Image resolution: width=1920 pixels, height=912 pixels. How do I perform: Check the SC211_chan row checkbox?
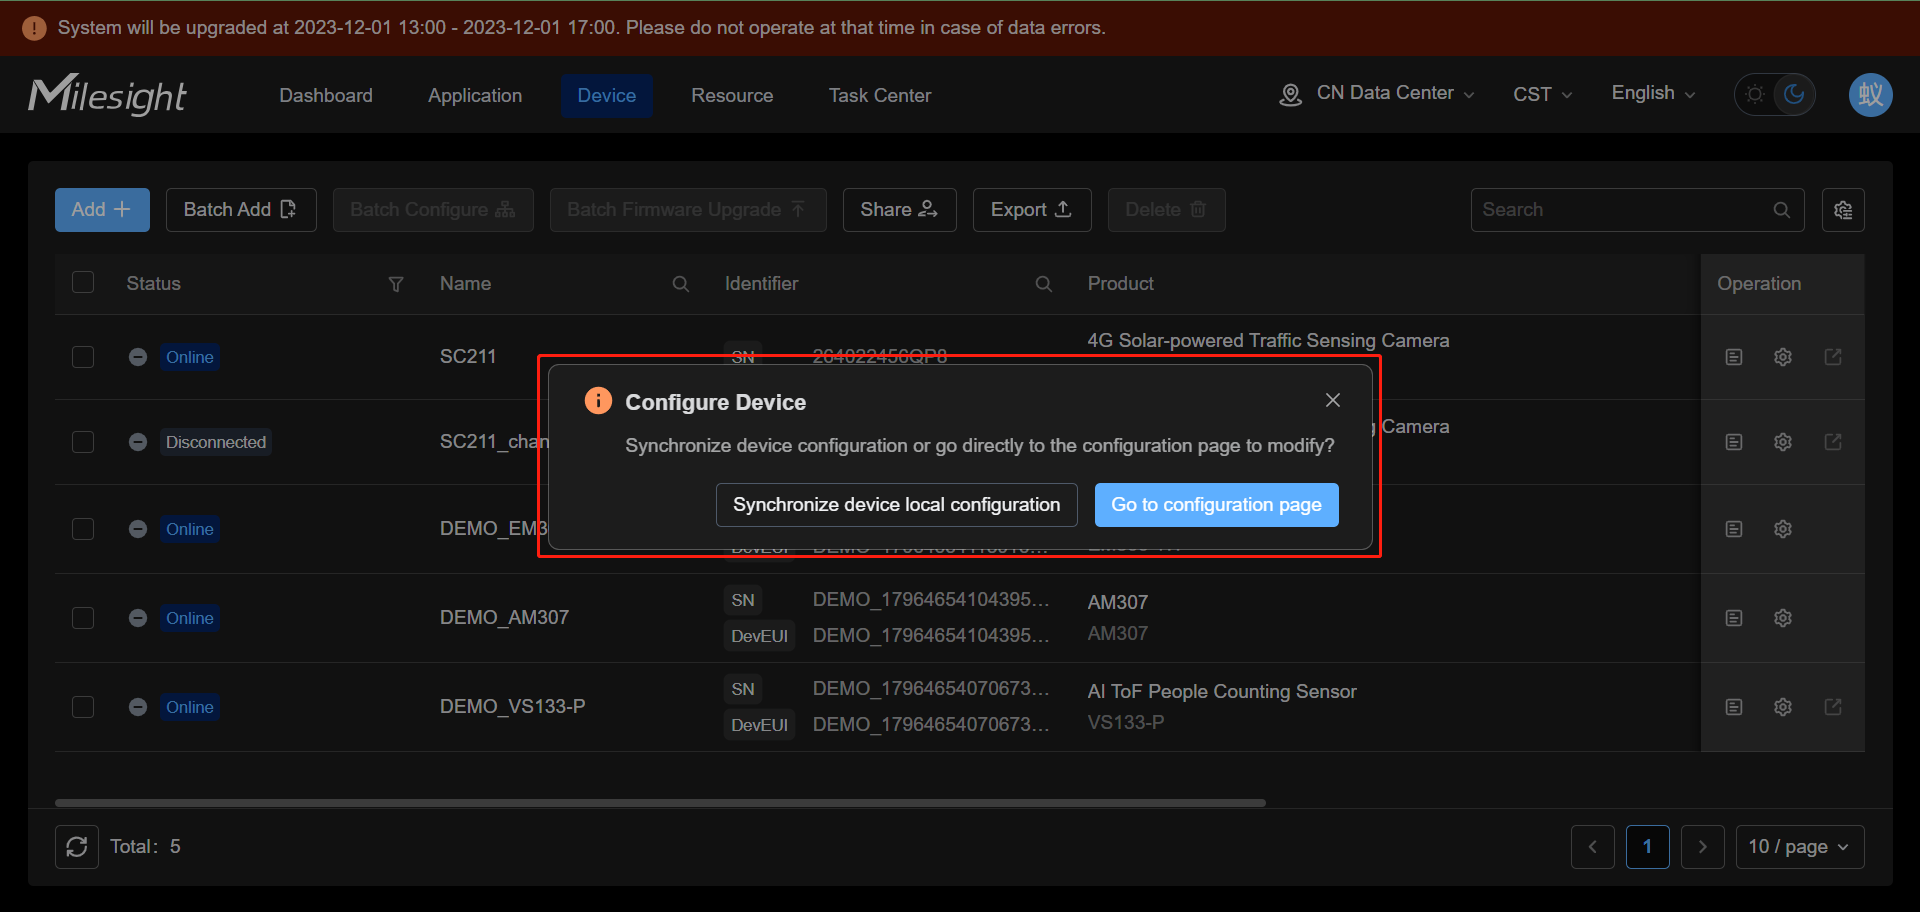pos(83,442)
